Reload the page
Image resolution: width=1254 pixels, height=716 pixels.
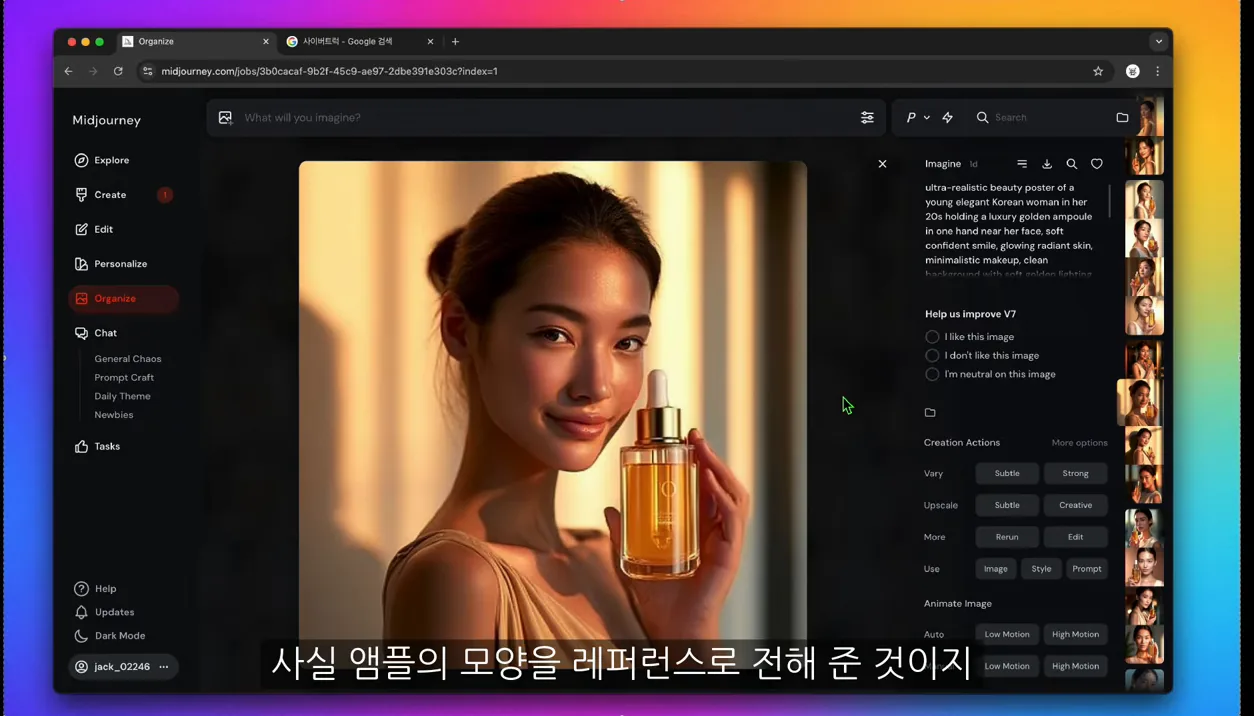pyautogui.click(x=118, y=71)
